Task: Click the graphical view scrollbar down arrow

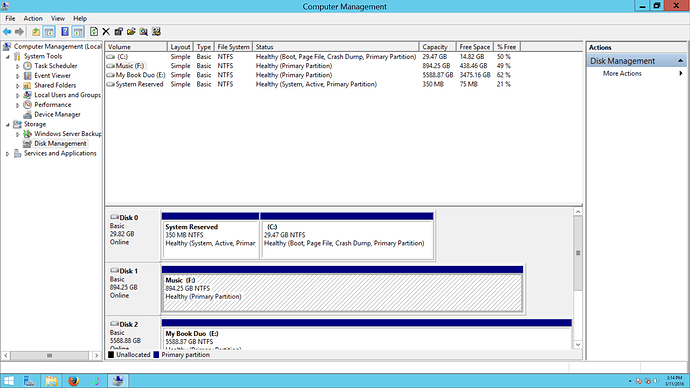Action: point(578,345)
